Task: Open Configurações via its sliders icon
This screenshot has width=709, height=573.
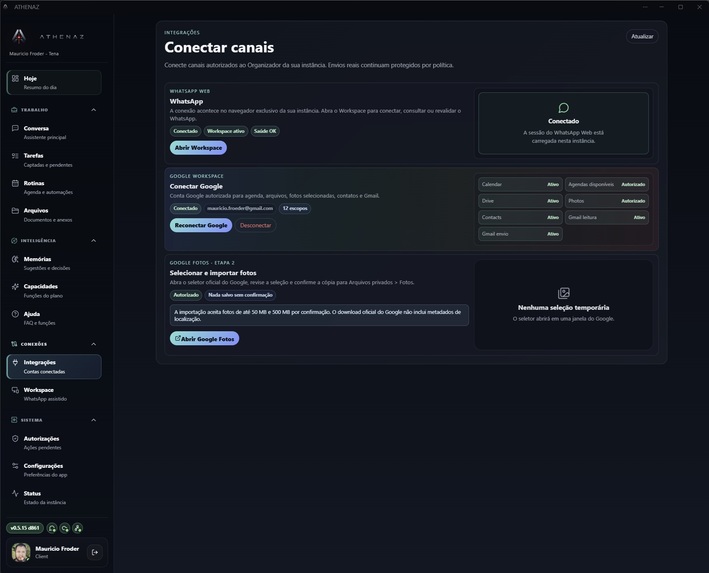Action: [x=15, y=466]
